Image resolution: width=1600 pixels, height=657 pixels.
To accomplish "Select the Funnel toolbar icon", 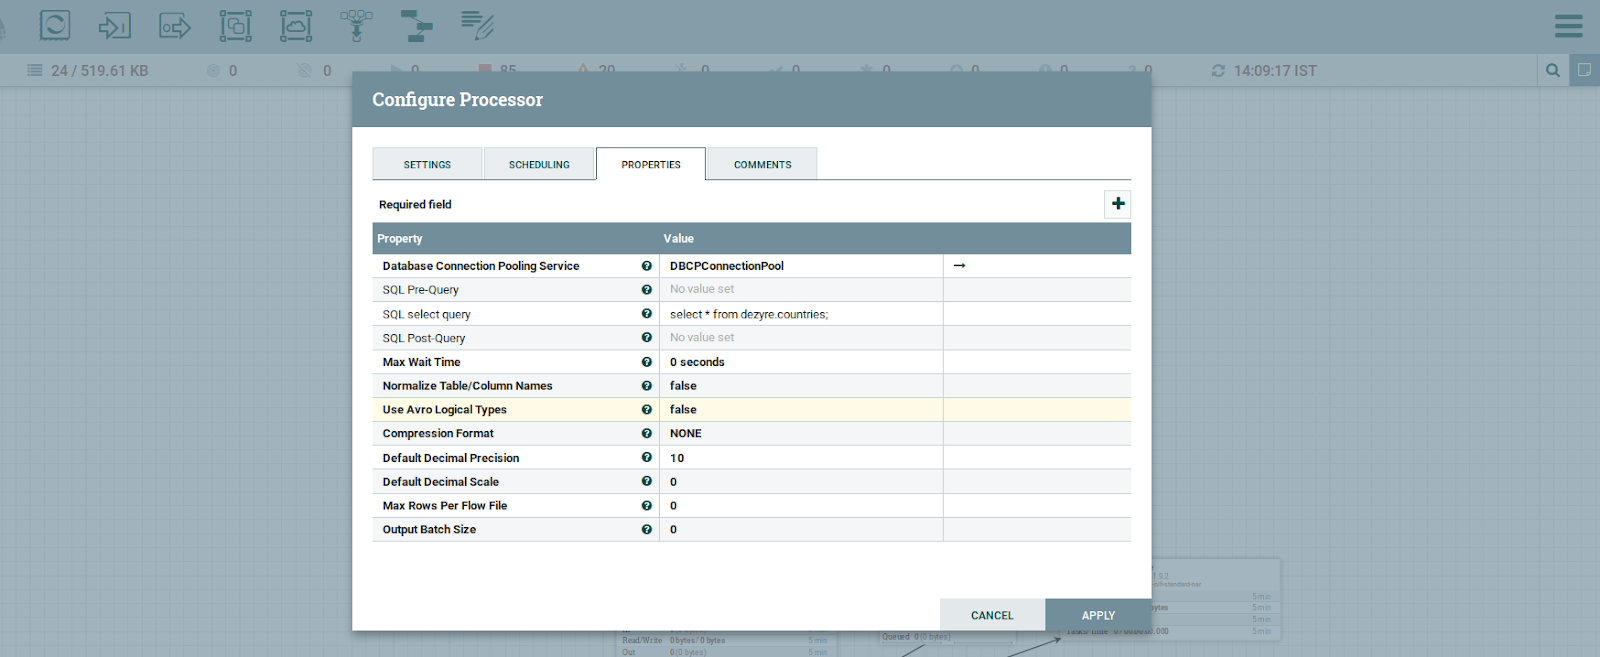I will 356,25.
